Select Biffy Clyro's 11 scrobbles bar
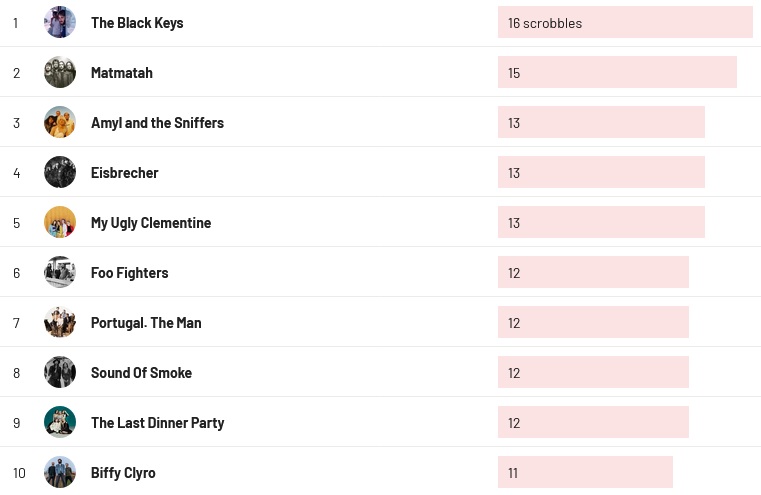Viewport: 761px width, 495px height. click(585, 472)
